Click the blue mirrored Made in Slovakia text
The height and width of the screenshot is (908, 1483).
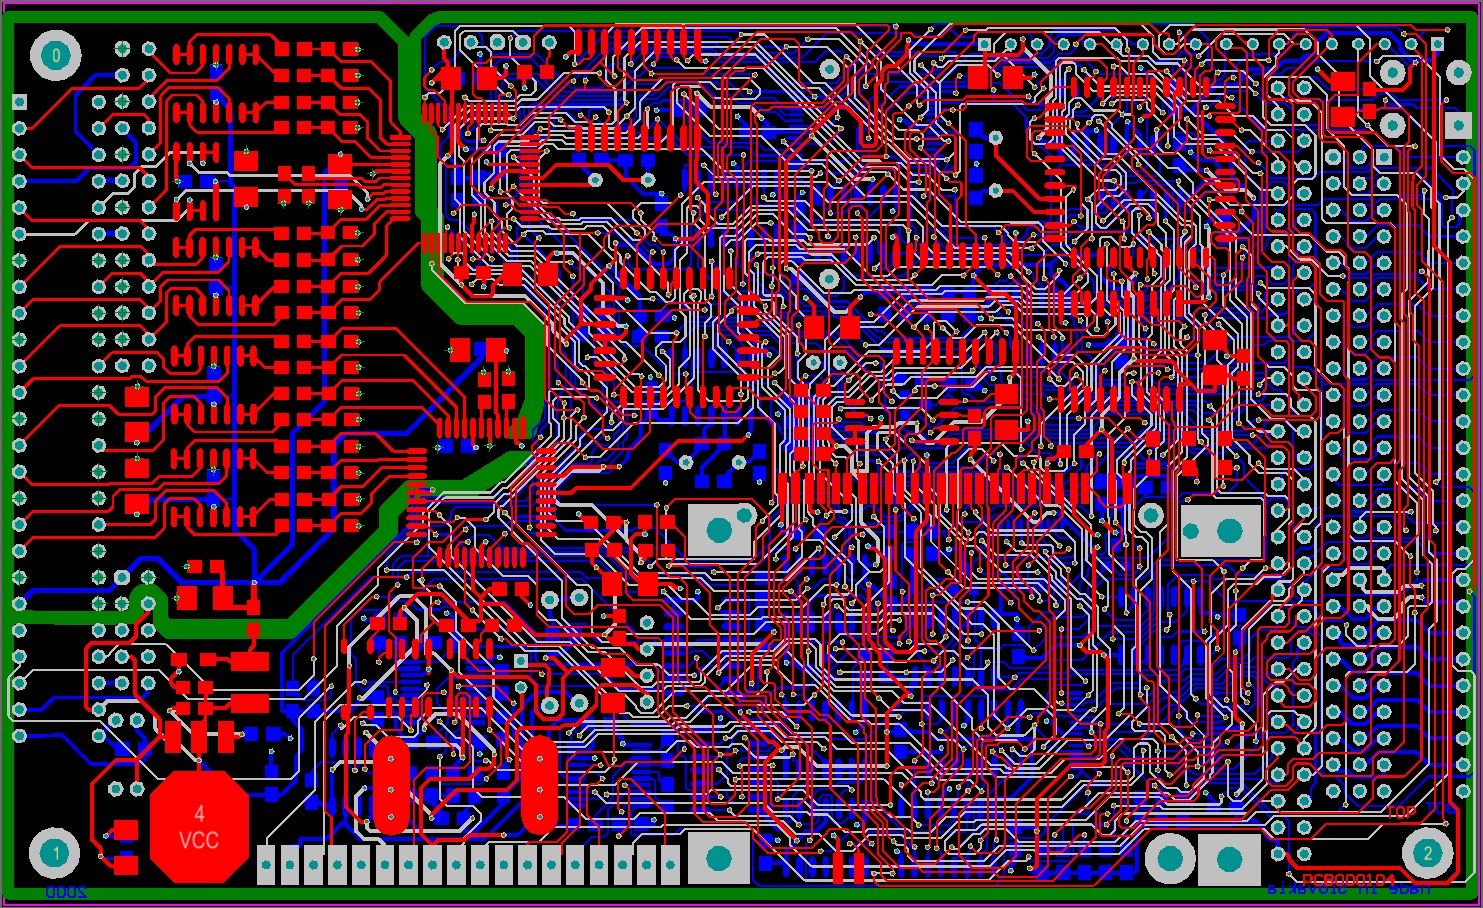click(x=1349, y=888)
